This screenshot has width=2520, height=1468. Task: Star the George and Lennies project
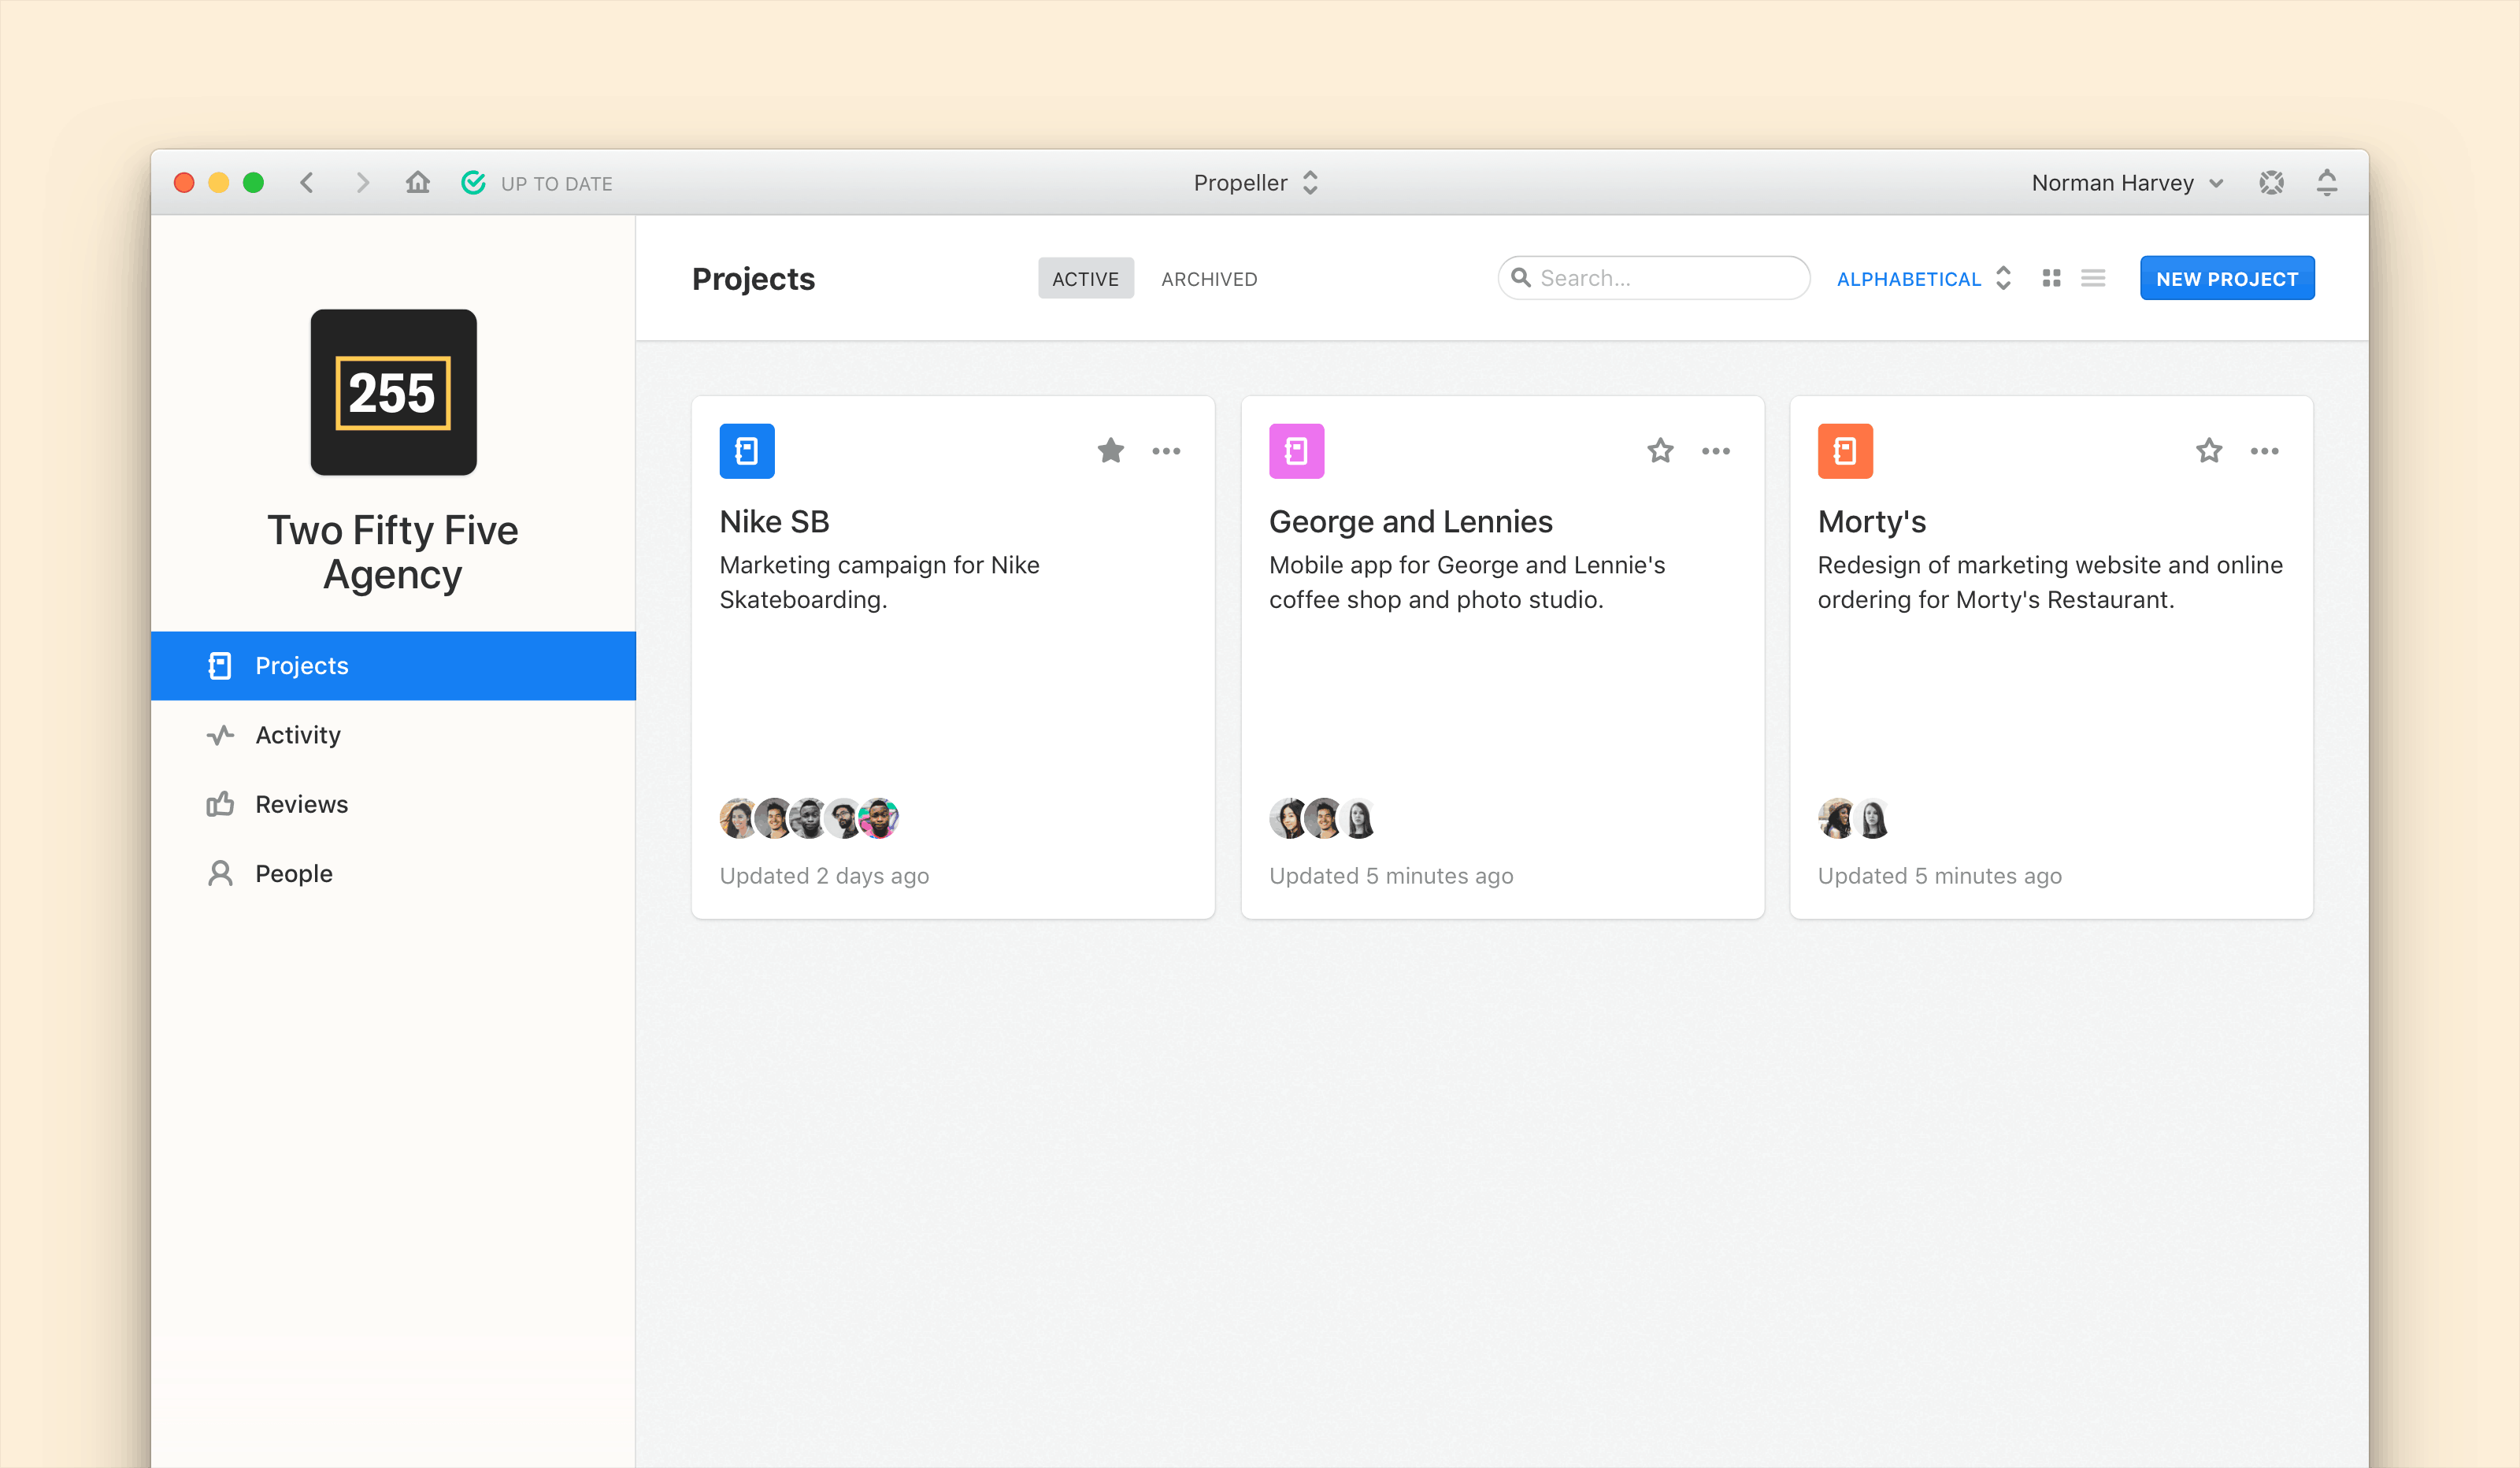tap(1660, 451)
